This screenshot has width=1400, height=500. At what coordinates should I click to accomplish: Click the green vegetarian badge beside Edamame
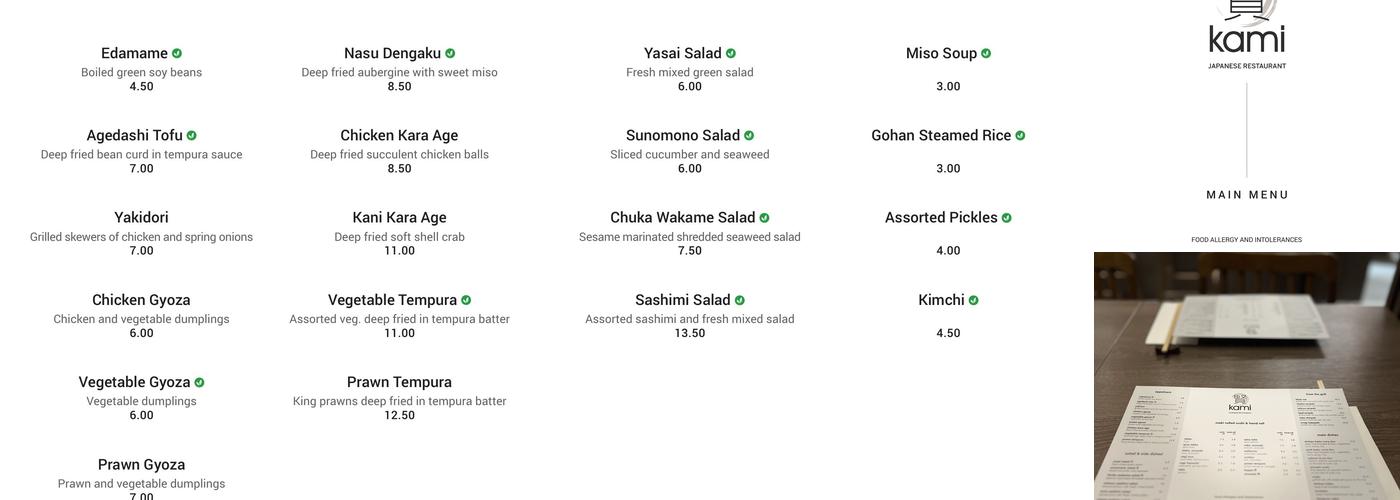point(177,54)
